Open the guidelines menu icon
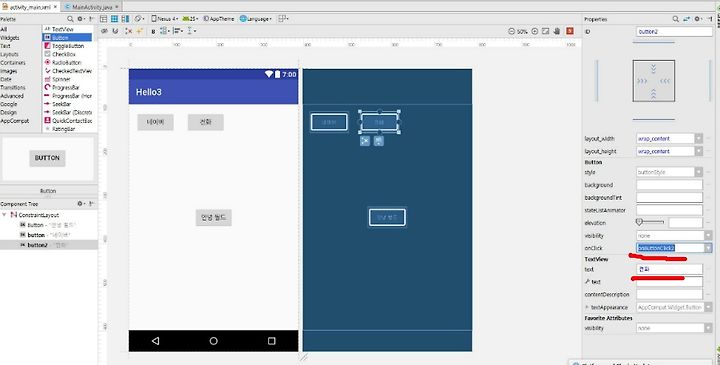Image resolution: width=720 pixels, height=365 pixels. click(x=191, y=31)
